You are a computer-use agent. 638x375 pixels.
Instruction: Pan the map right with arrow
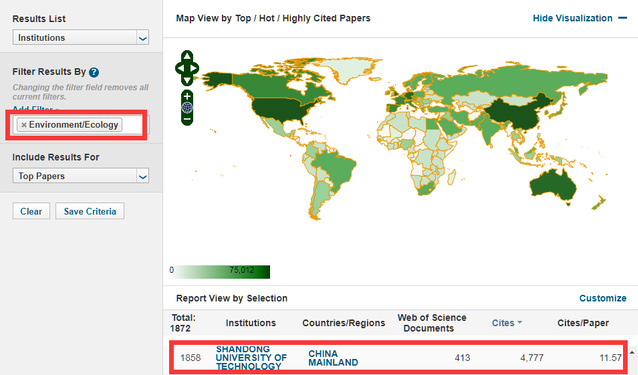(x=195, y=68)
